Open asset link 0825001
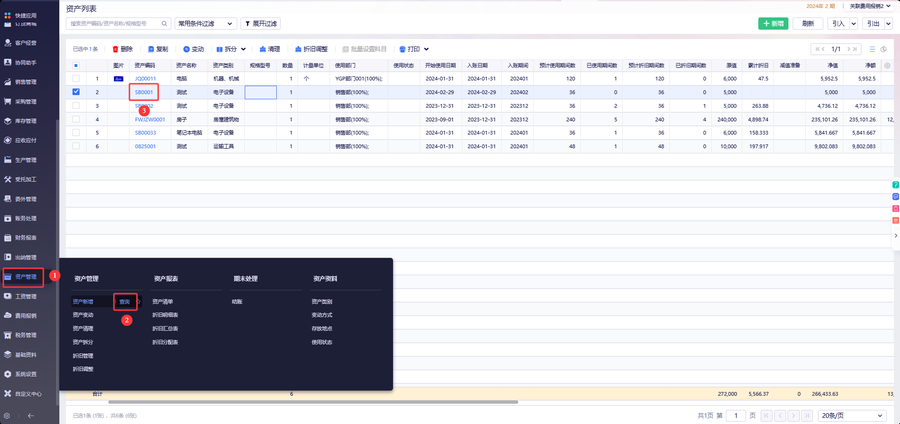 click(x=145, y=146)
